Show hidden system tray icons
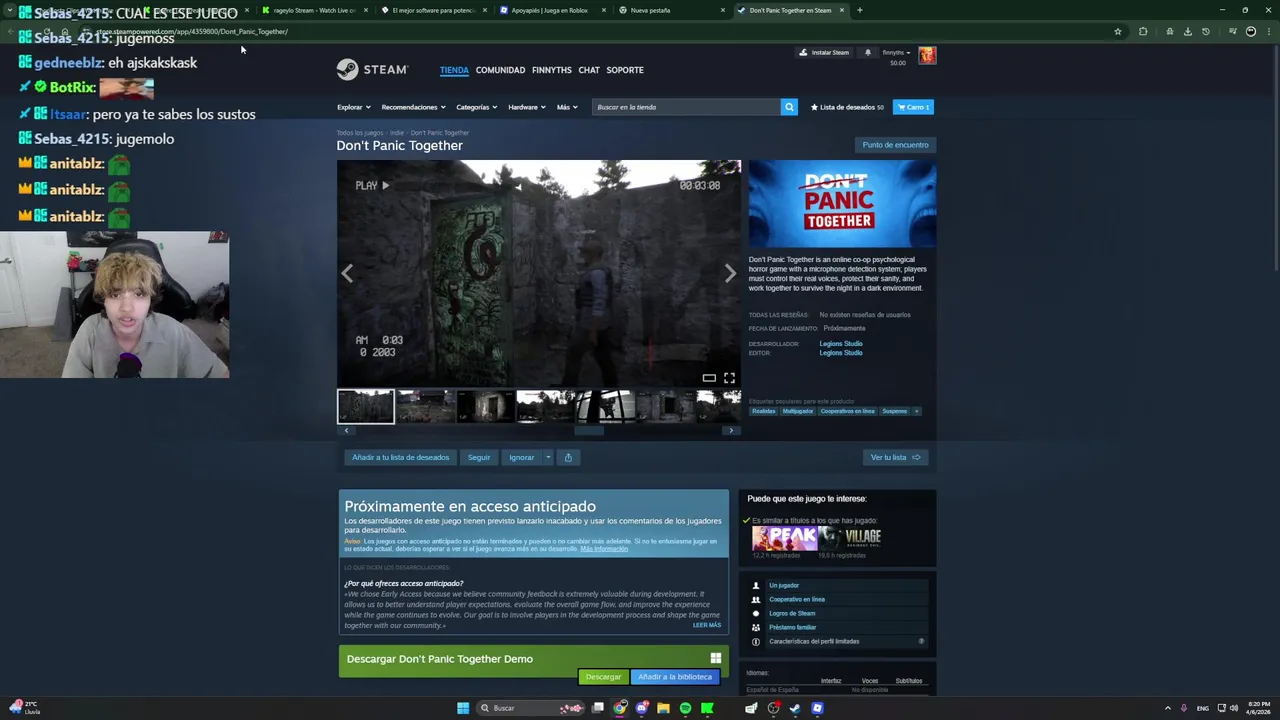Screen dimensions: 1280x720 (x=1167, y=708)
